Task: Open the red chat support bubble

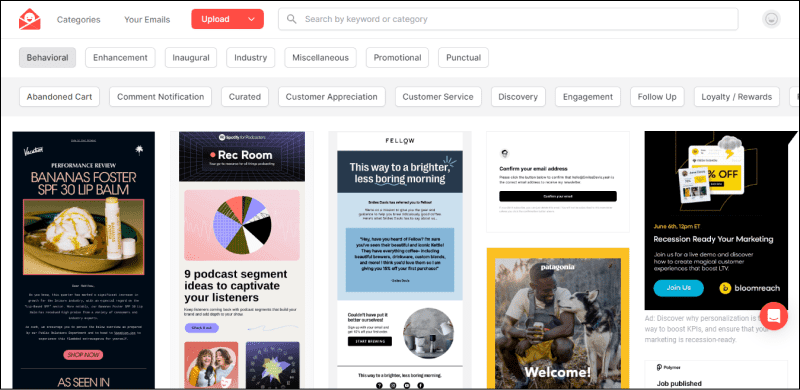Action: (773, 316)
